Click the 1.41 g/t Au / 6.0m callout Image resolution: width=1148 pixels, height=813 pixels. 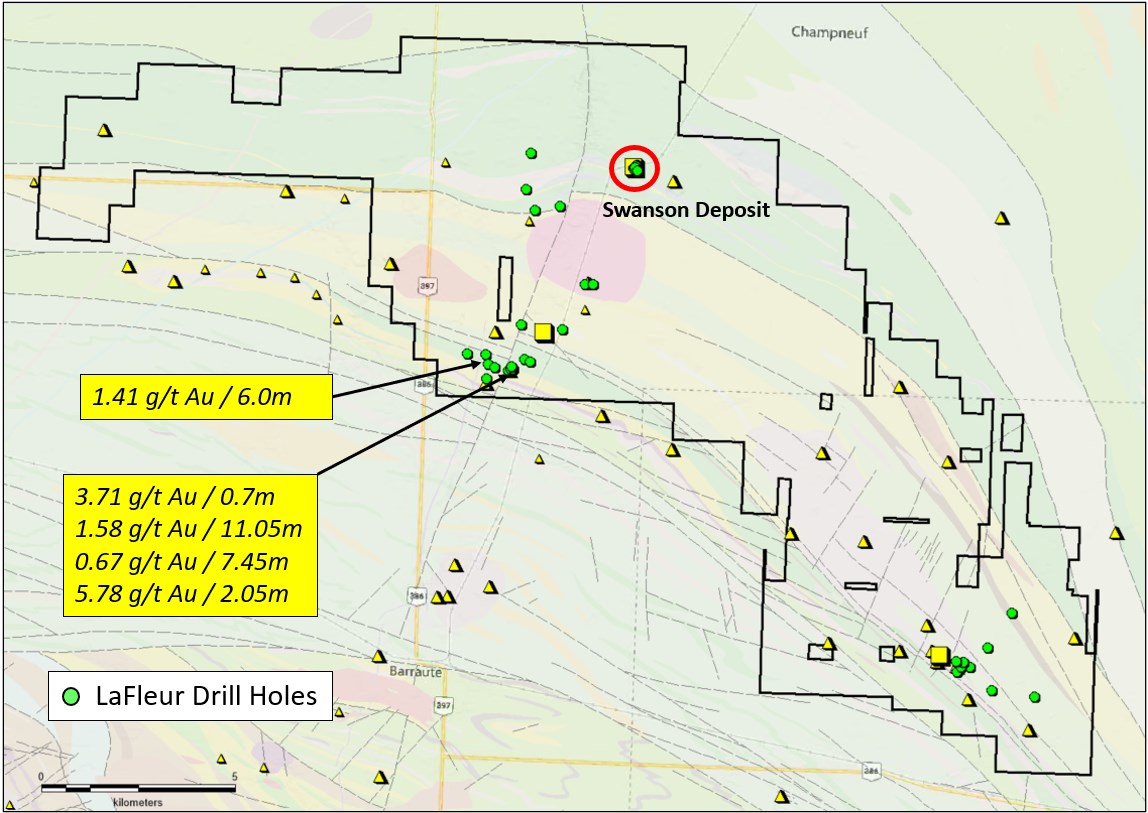coord(205,397)
